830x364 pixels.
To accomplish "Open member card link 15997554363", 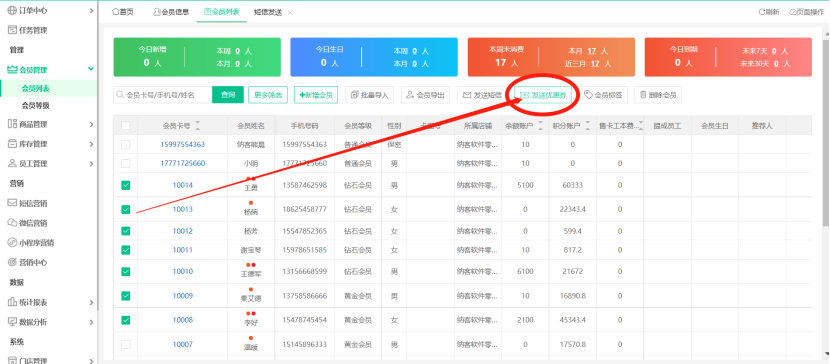I will click(x=183, y=144).
